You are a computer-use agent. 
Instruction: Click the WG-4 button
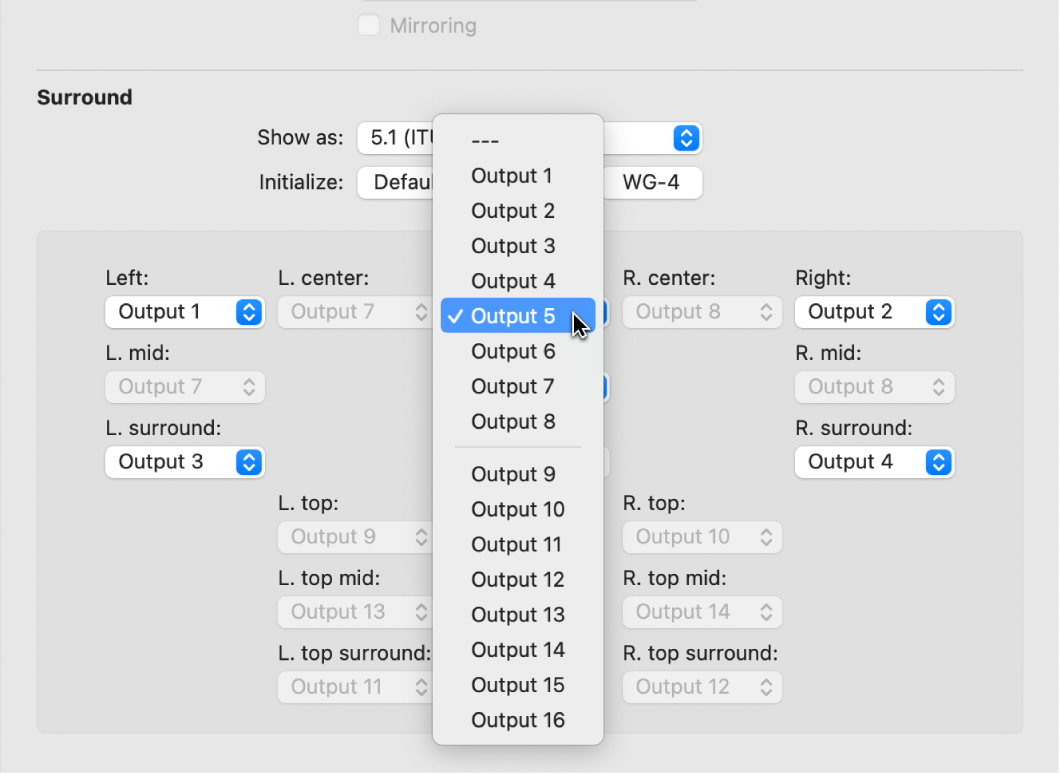pos(652,183)
